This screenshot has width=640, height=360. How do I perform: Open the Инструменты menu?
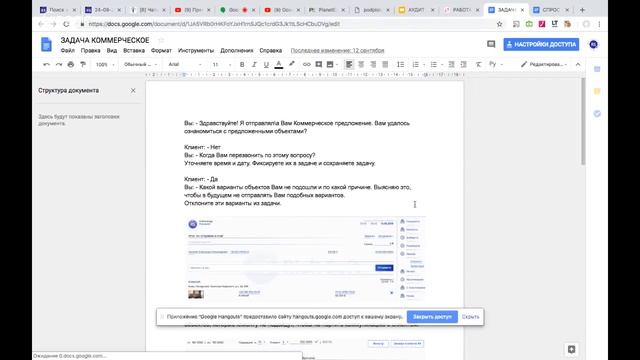[x=196, y=51]
